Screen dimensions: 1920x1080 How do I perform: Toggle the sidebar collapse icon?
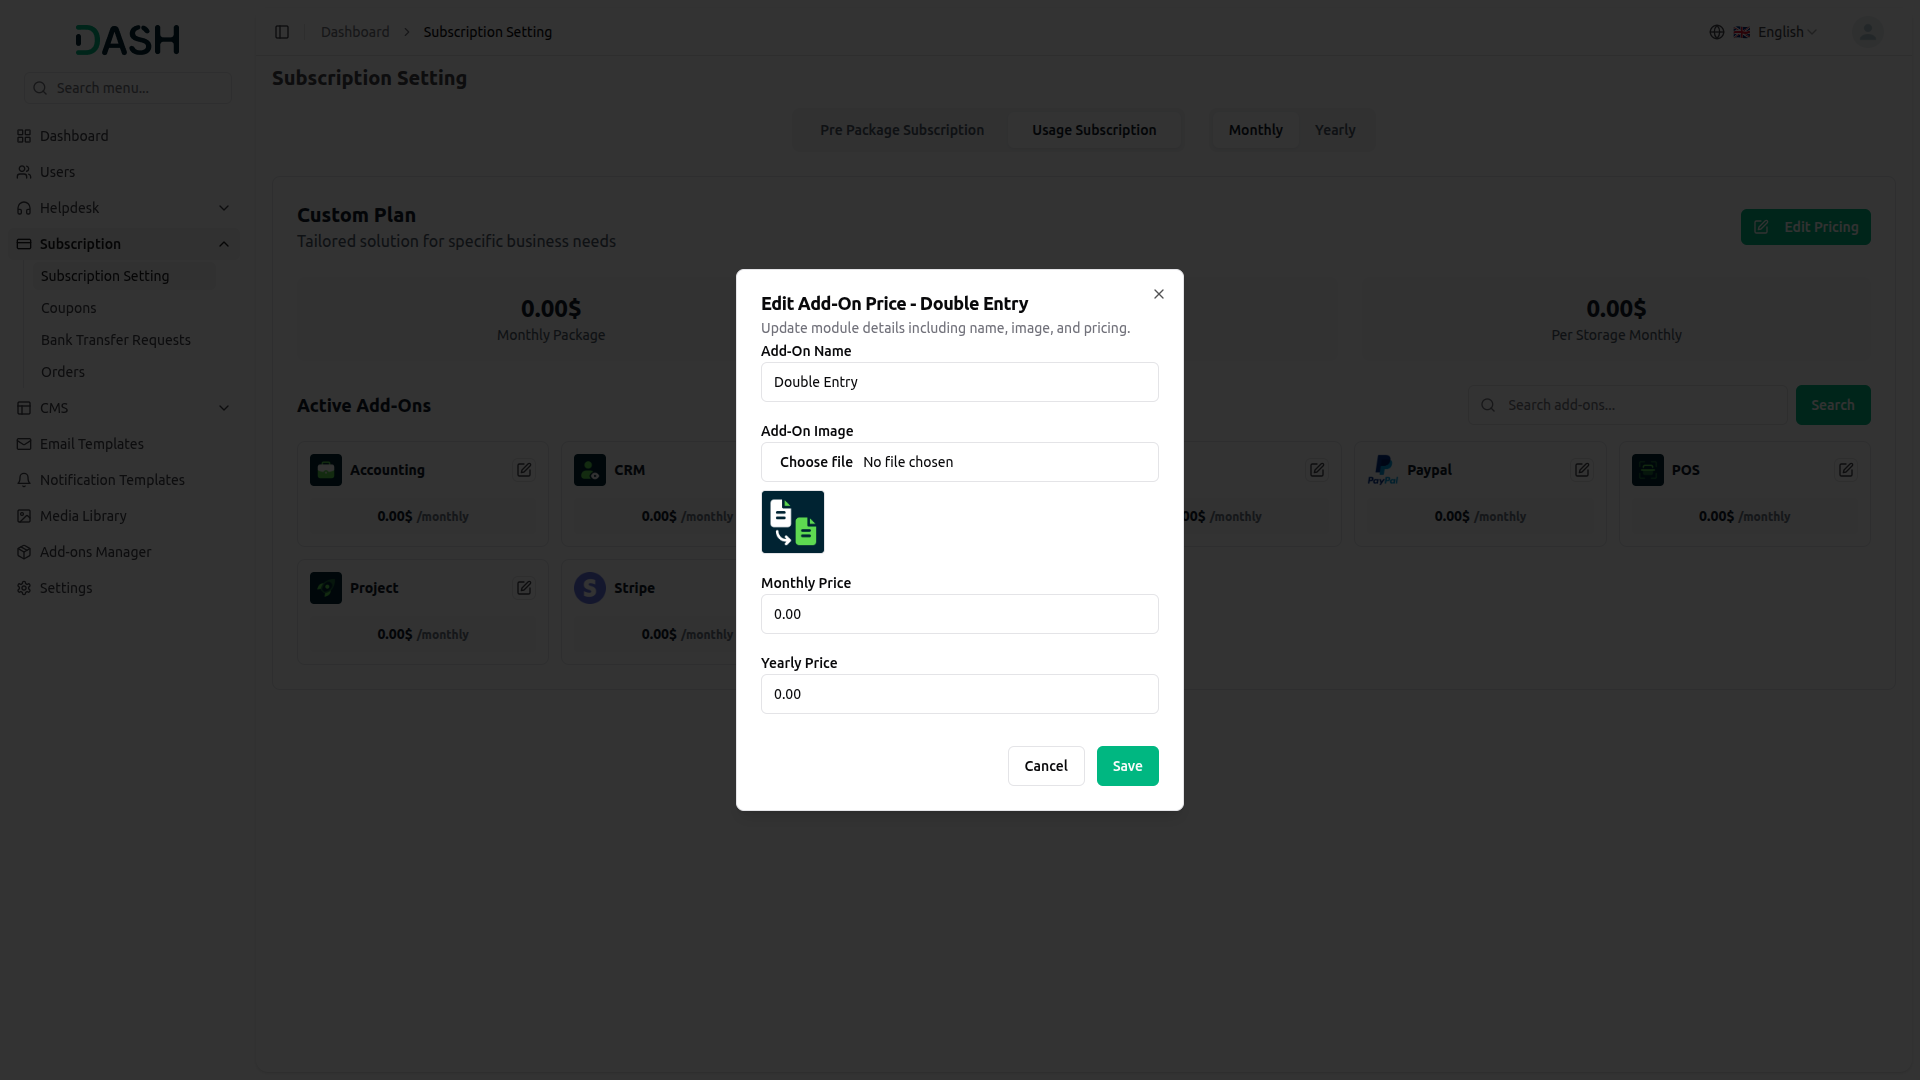(x=282, y=32)
